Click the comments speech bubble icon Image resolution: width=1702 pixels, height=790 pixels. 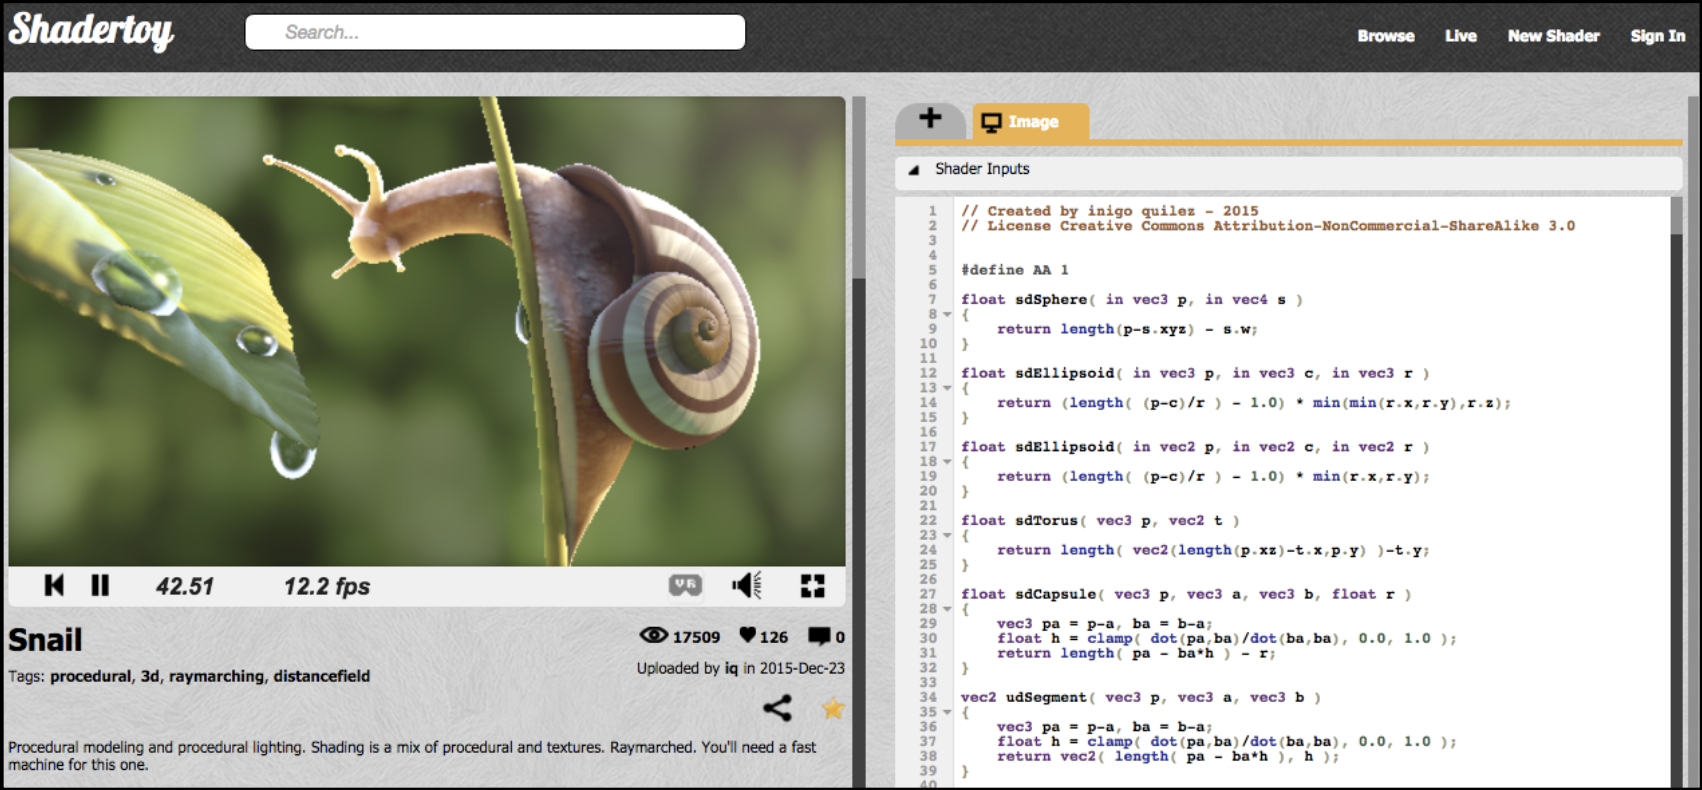click(819, 636)
